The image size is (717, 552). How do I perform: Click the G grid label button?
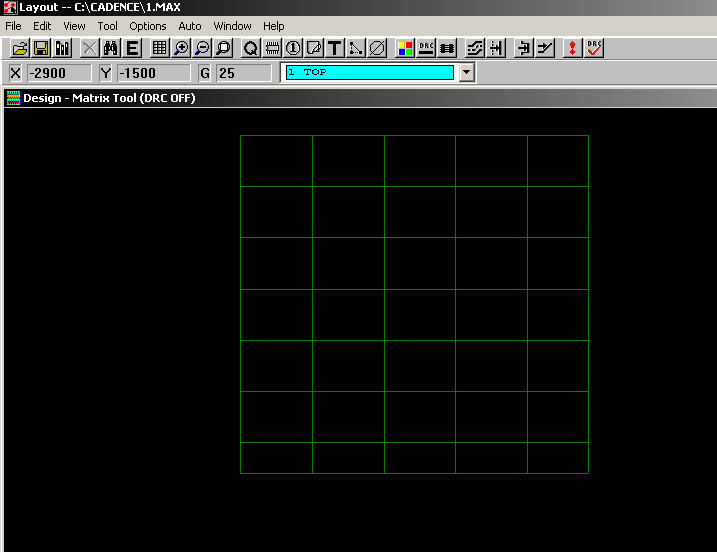click(x=205, y=73)
